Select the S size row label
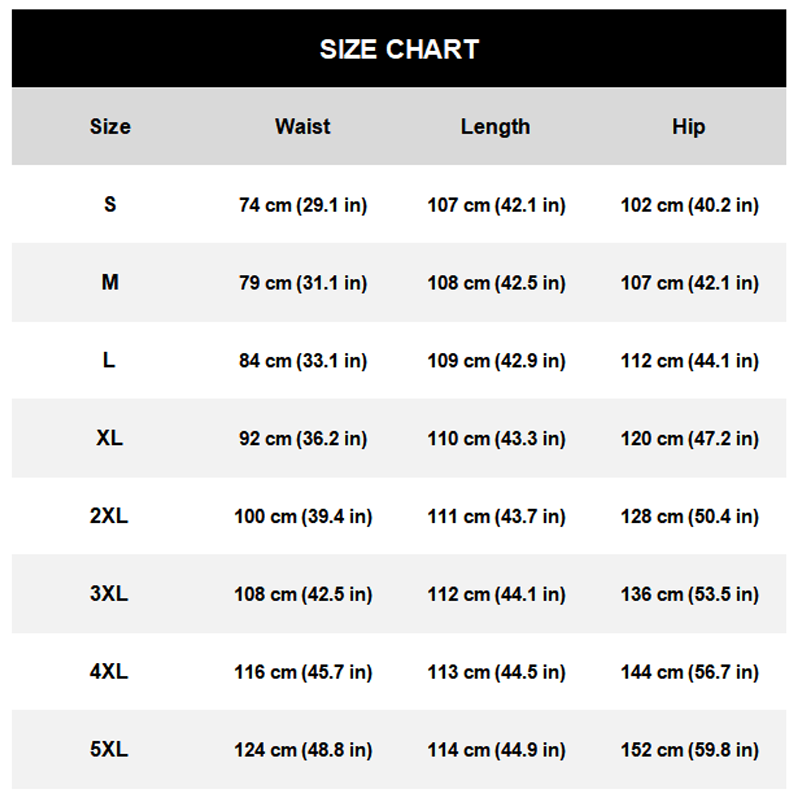The height and width of the screenshot is (800, 800). pyautogui.click(x=110, y=204)
